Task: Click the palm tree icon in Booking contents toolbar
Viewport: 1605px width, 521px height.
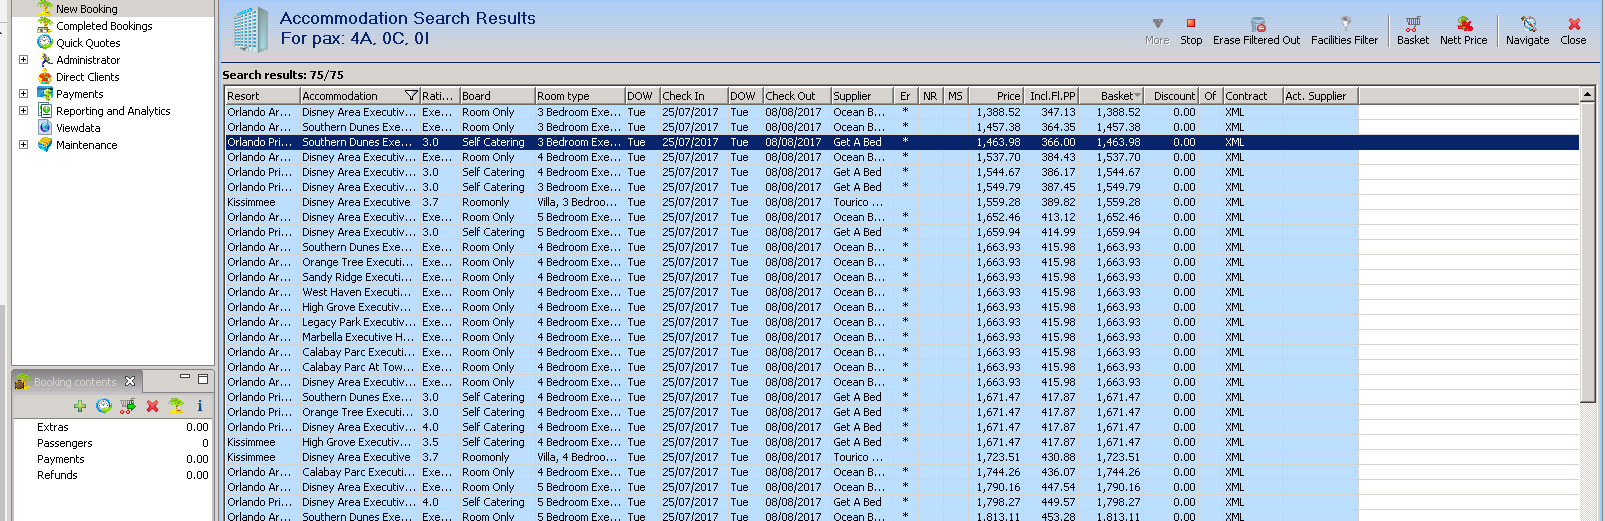Action: point(176,406)
